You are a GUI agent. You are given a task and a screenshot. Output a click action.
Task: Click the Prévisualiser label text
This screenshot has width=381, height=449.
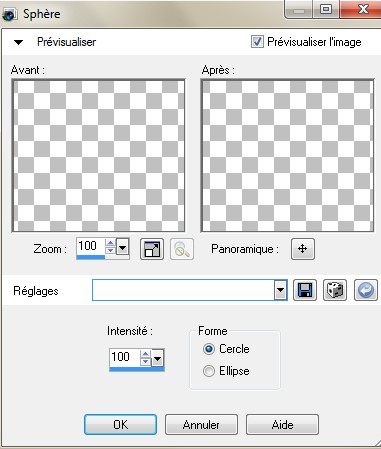tap(66, 42)
